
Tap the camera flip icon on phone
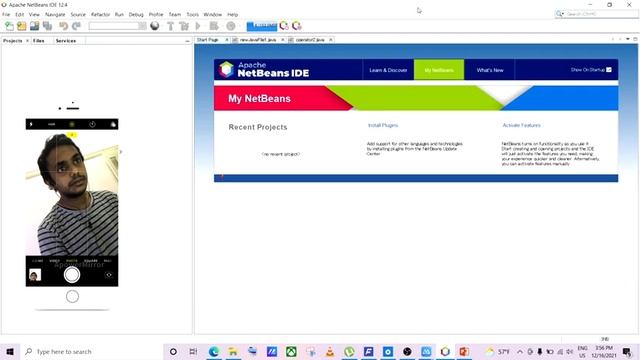click(109, 275)
